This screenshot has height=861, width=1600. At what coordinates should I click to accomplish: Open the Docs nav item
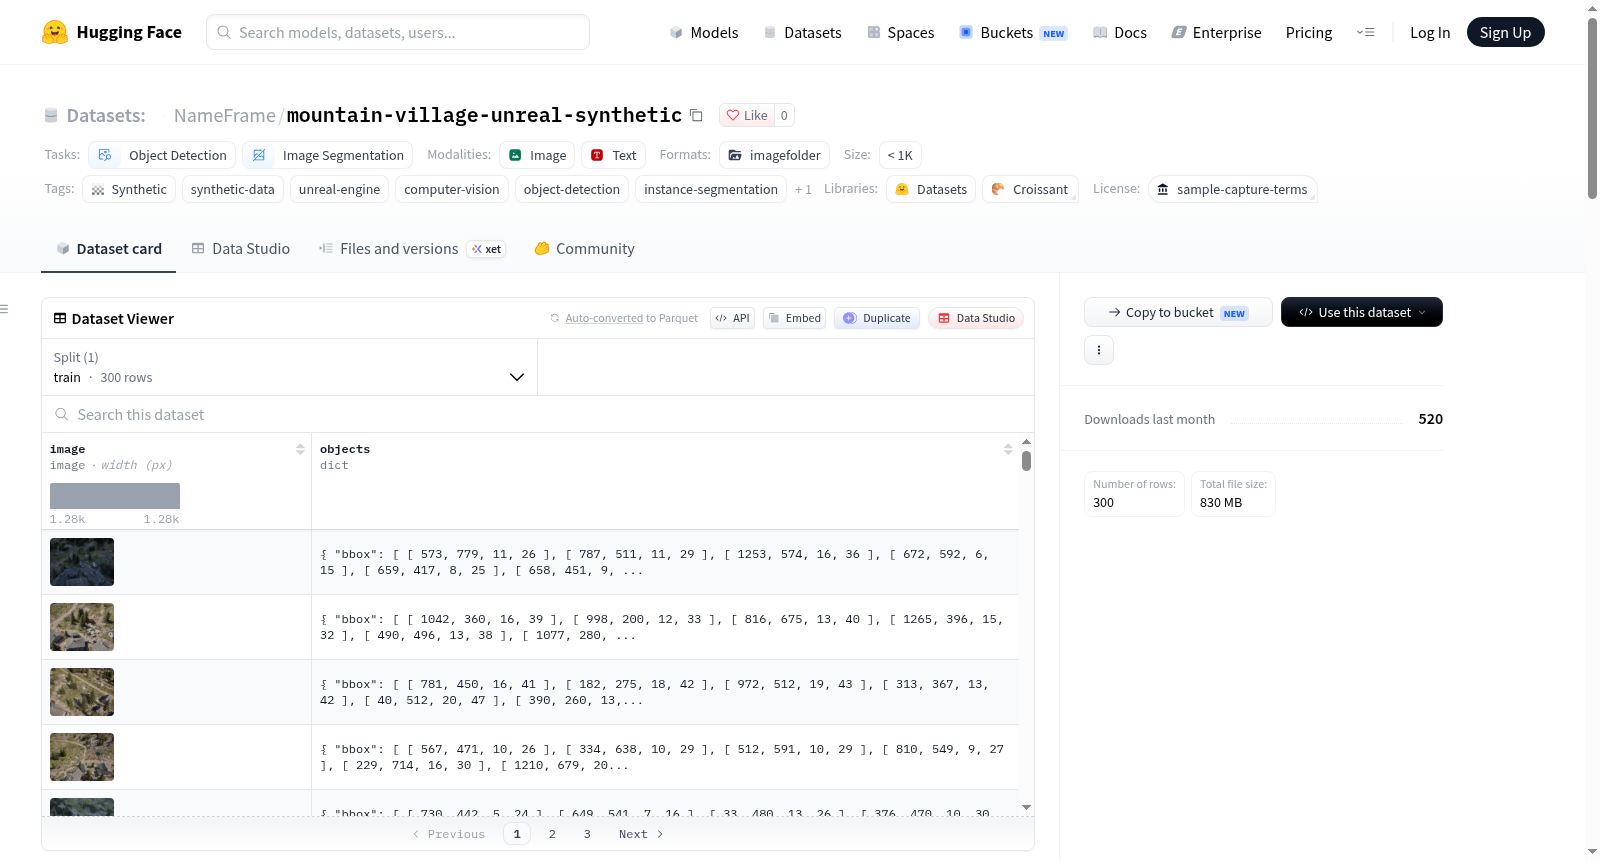coord(1119,32)
